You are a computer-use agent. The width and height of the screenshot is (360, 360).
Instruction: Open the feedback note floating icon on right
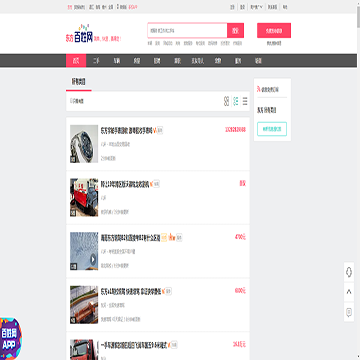349,312
